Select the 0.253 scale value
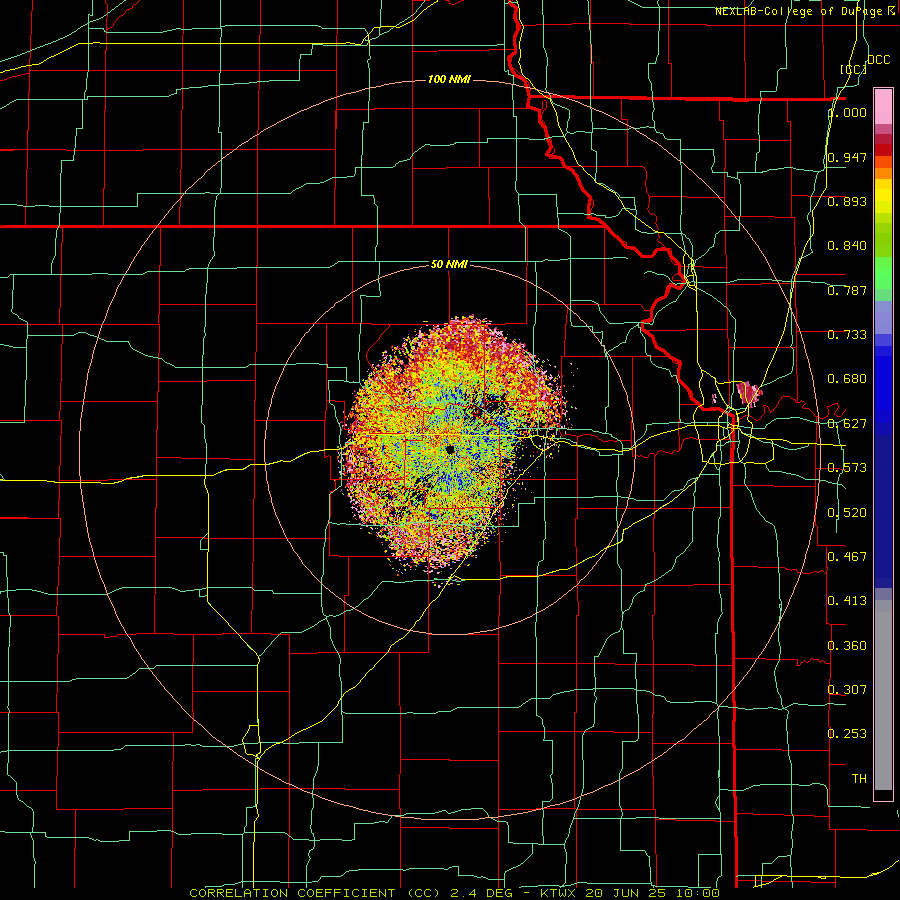This screenshot has width=900, height=900. coord(847,734)
